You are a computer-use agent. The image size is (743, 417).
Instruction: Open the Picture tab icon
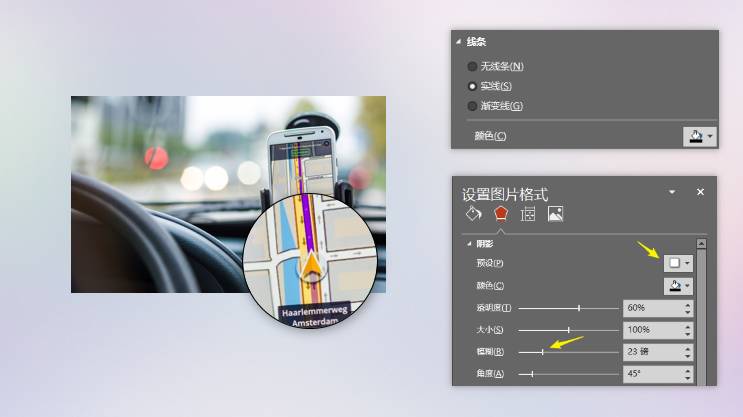[555, 214]
